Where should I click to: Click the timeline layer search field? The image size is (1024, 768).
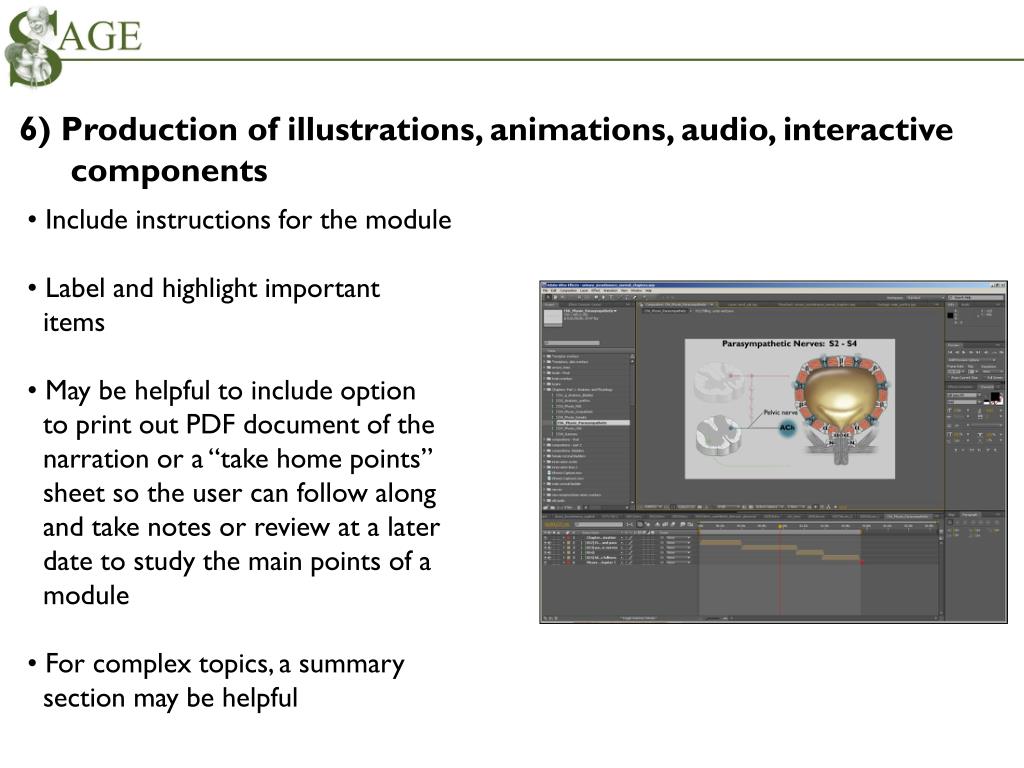(x=599, y=524)
